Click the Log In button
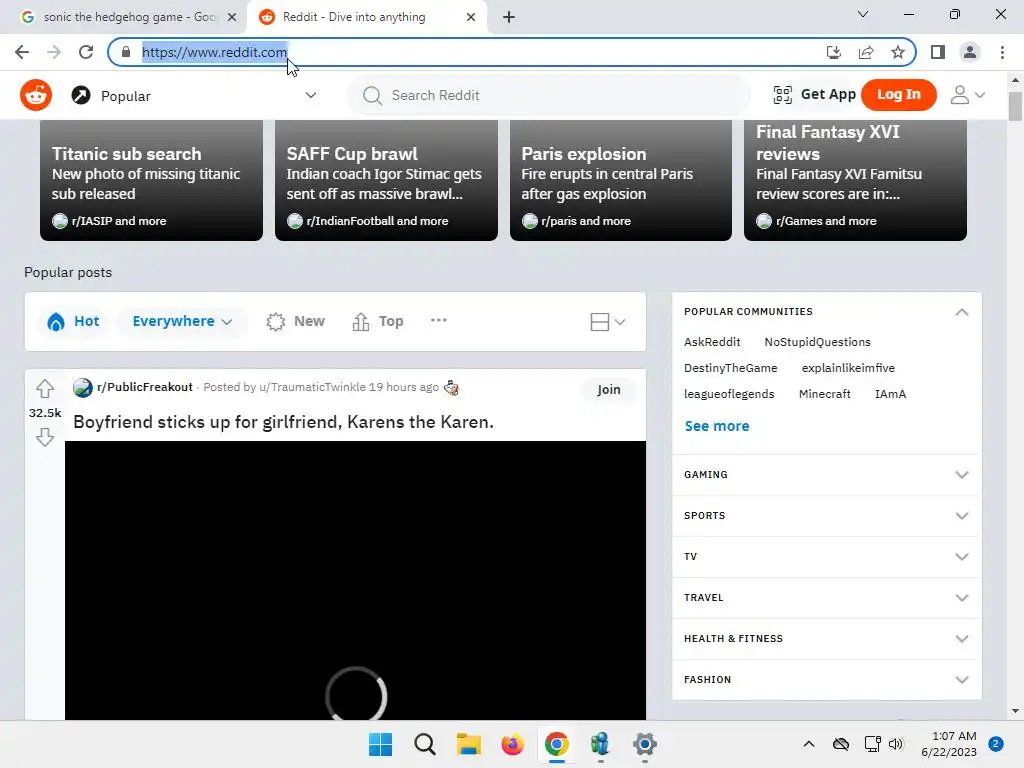The image size is (1024, 768). pos(899,95)
